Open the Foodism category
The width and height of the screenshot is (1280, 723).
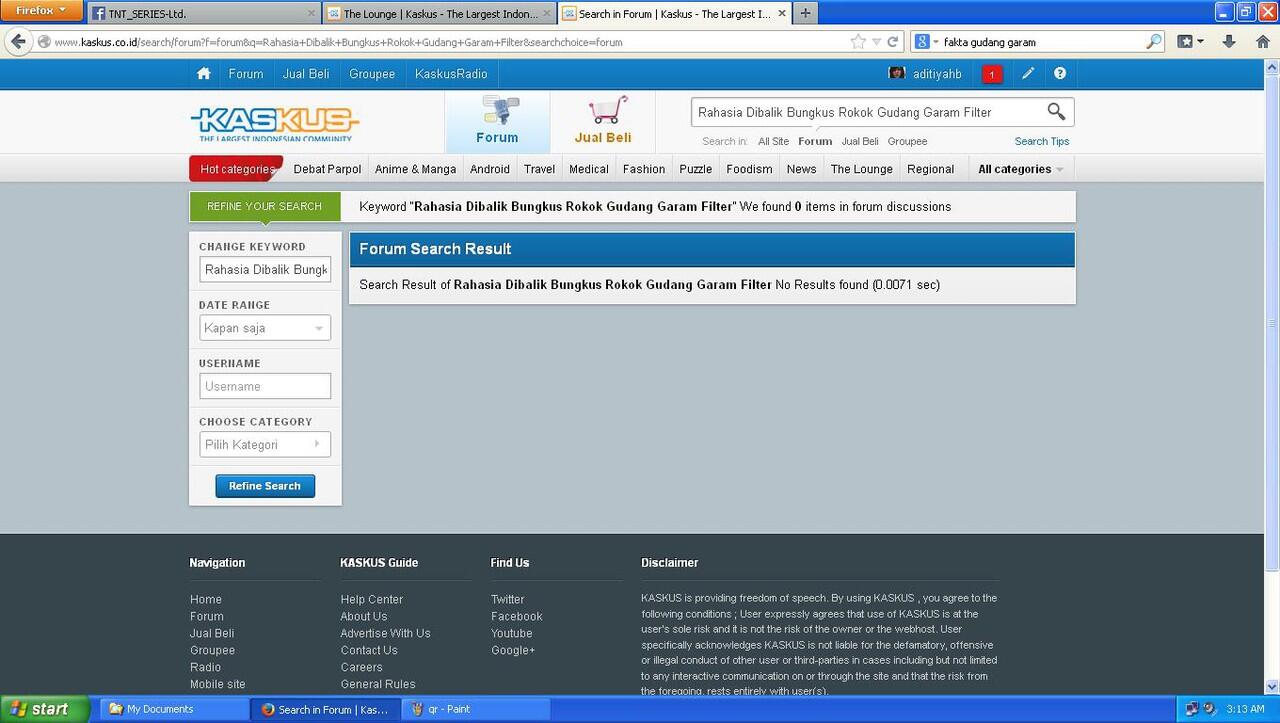[x=749, y=169]
